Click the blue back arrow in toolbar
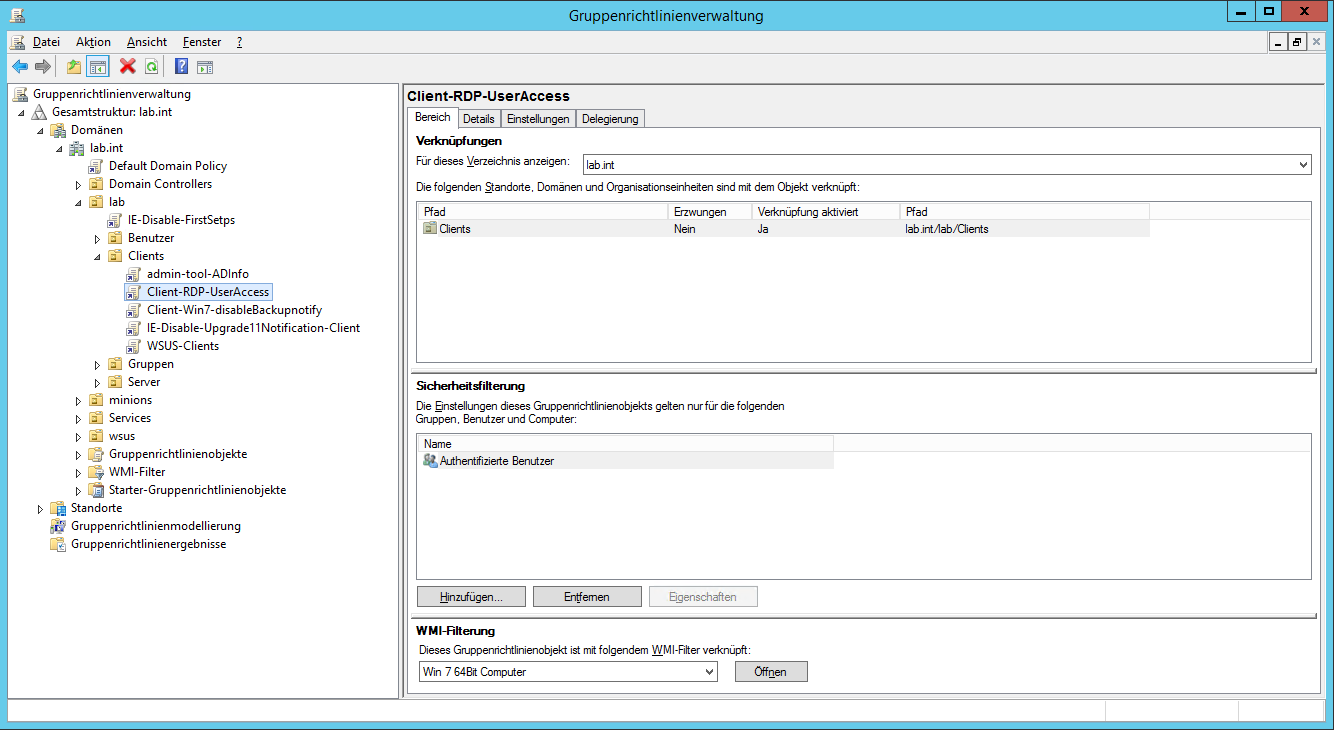Image resolution: width=1334 pixels, height=730 pixels. [20, 67]
